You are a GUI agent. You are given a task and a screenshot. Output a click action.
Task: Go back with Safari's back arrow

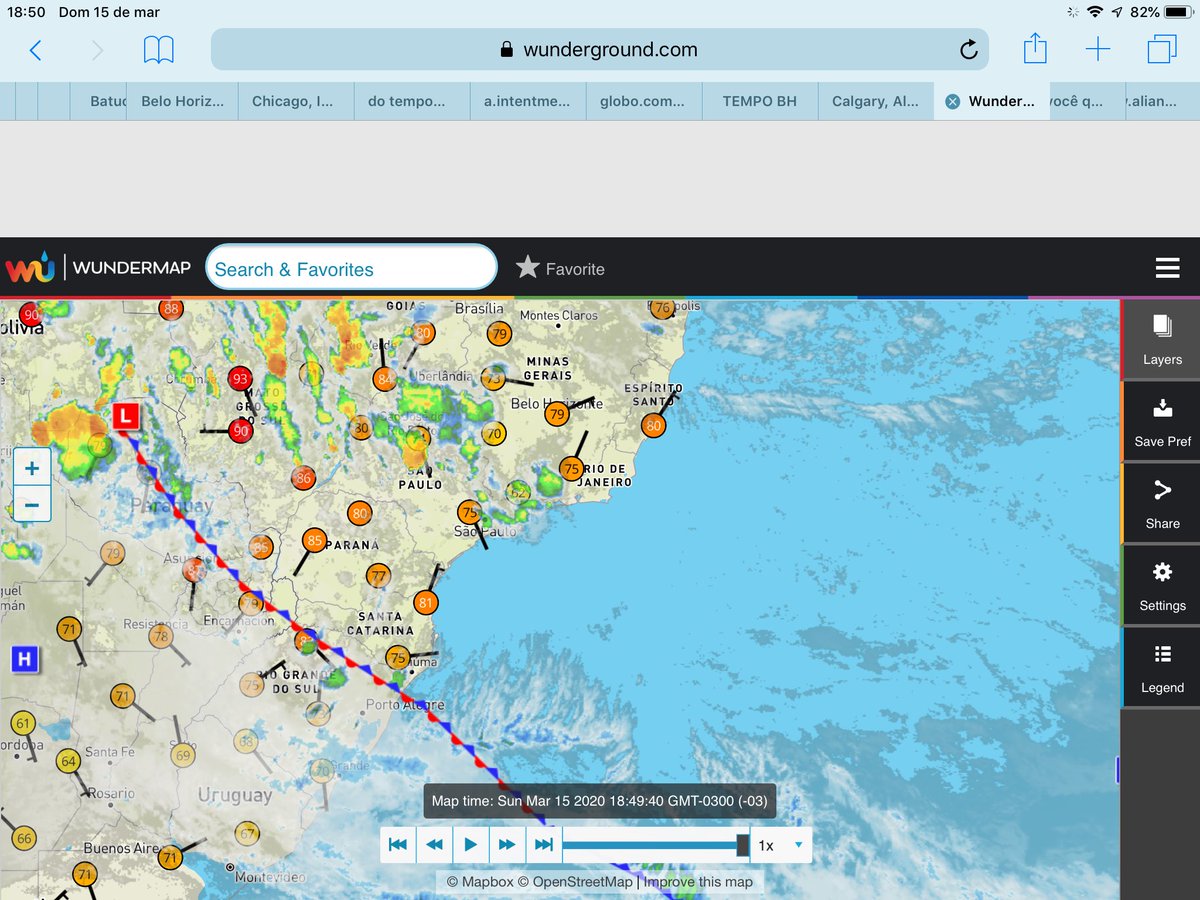(35, 49)
